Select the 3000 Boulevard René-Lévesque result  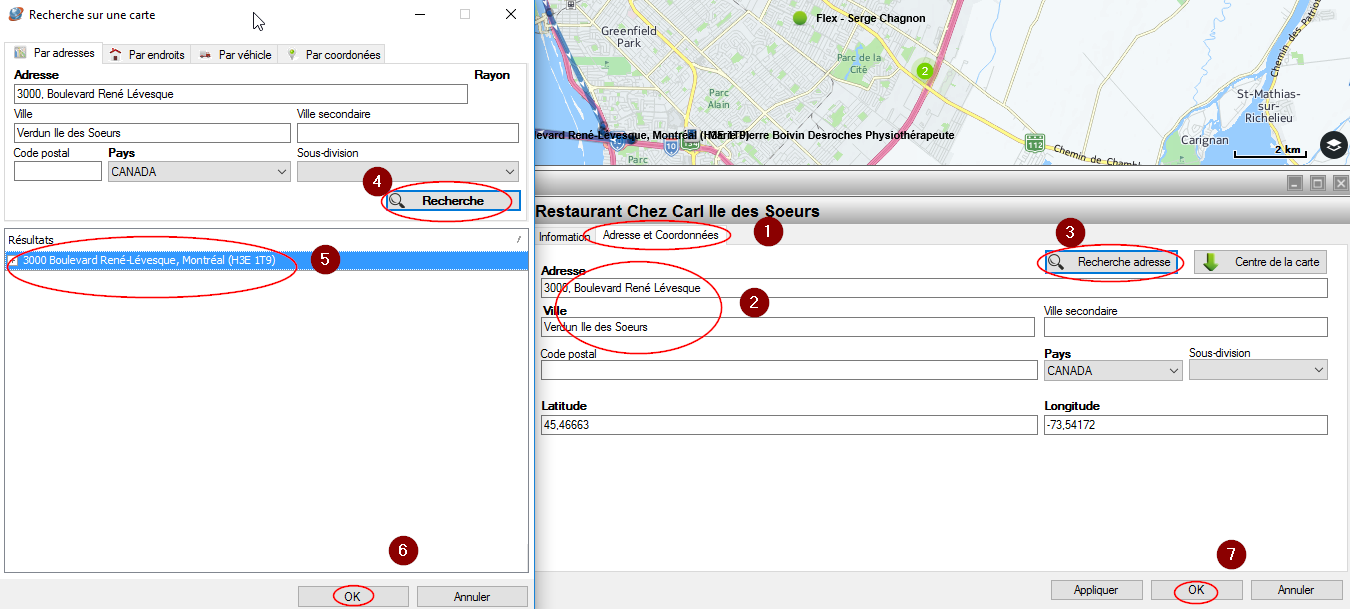pos(148,260)
